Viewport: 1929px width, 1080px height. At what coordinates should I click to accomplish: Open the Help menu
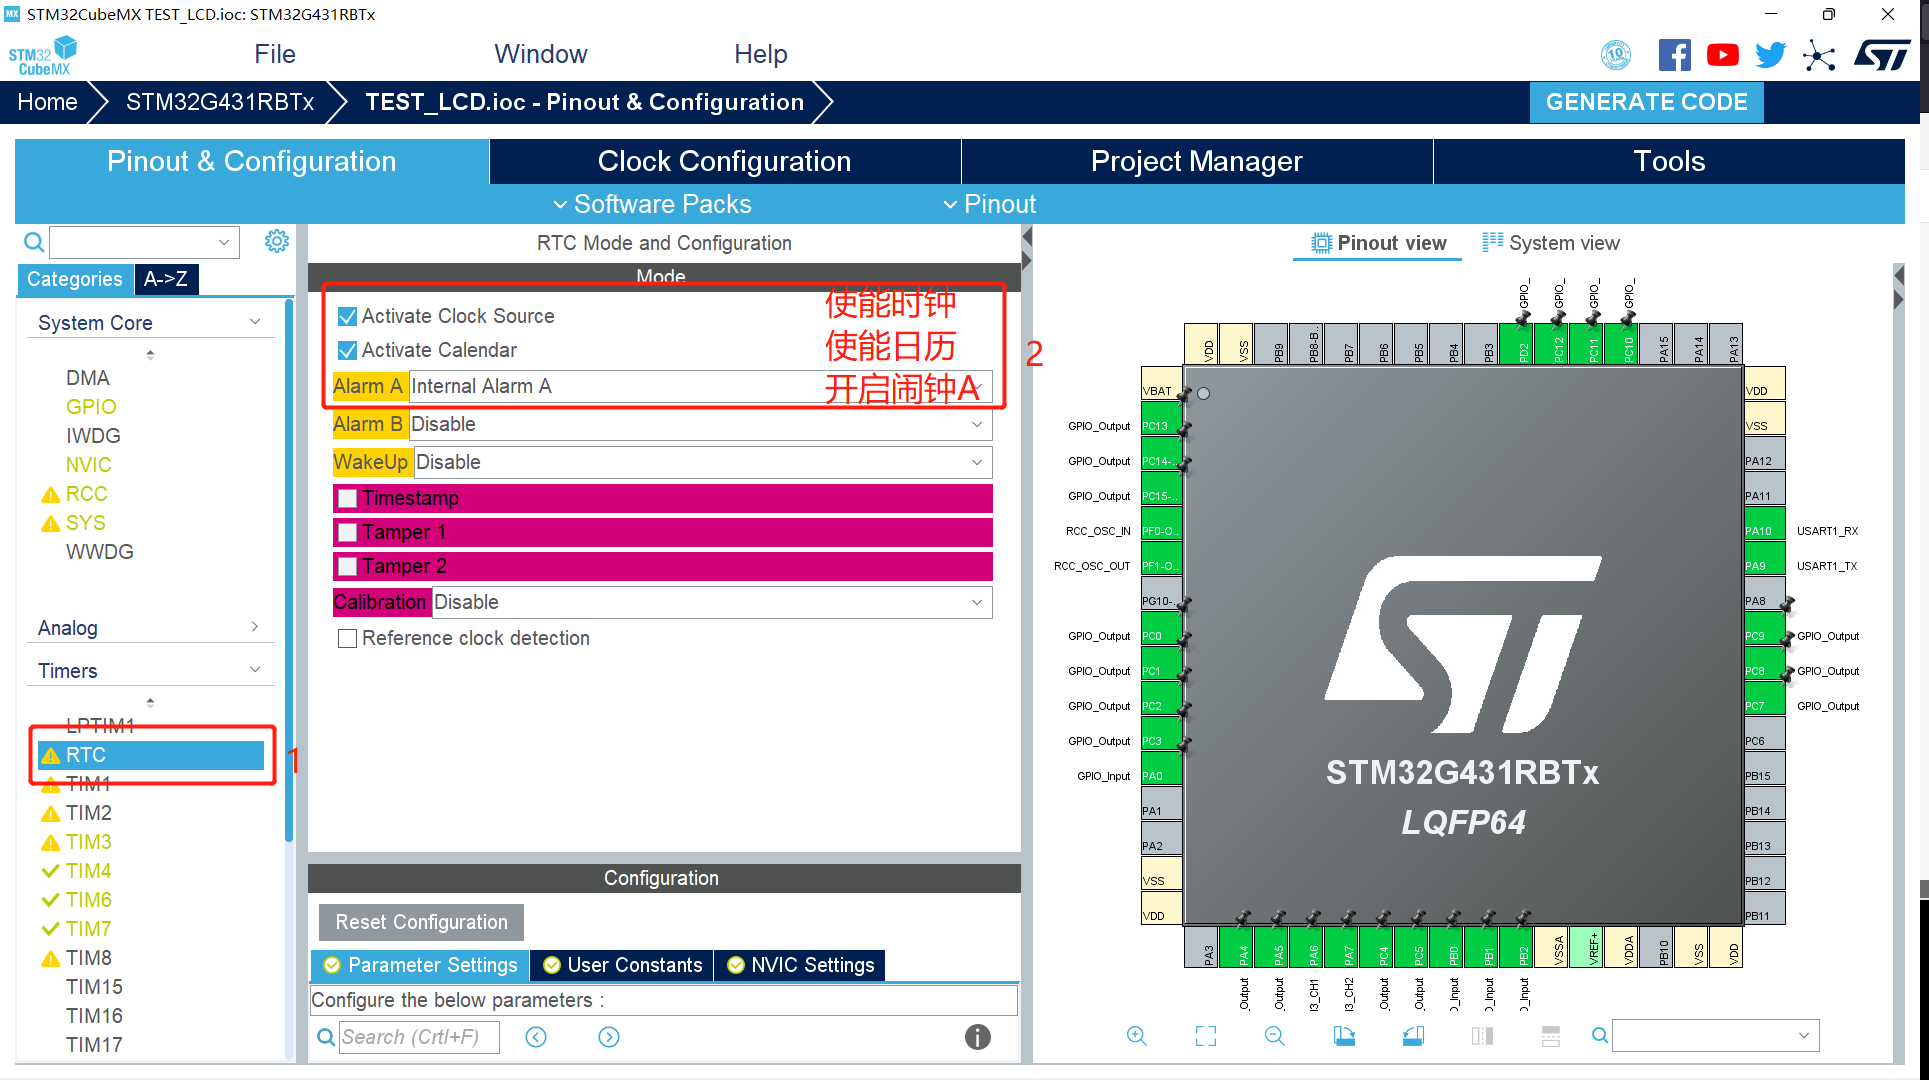(x=760, y=54)
